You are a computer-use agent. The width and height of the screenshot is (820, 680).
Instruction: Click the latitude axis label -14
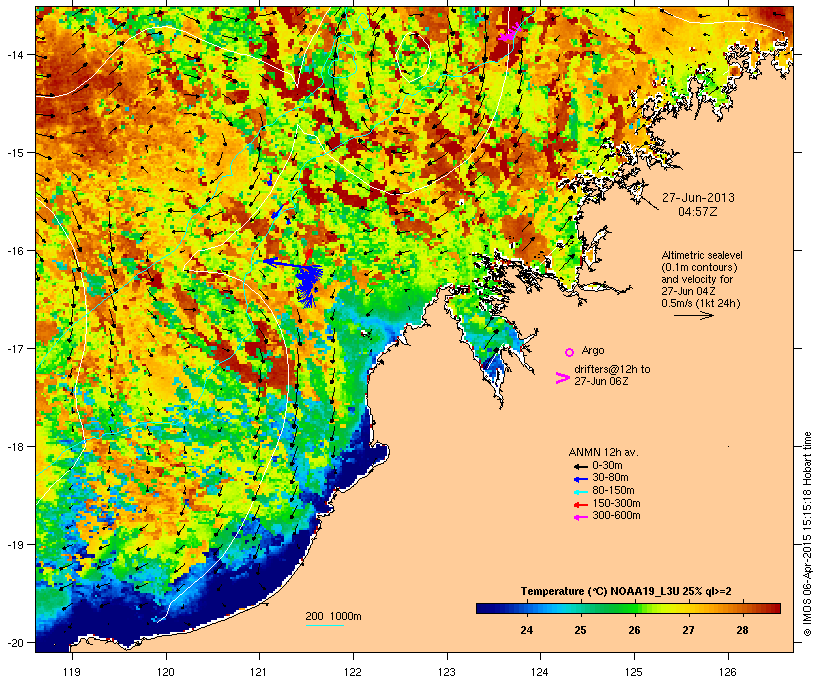(x=15, y=54)
